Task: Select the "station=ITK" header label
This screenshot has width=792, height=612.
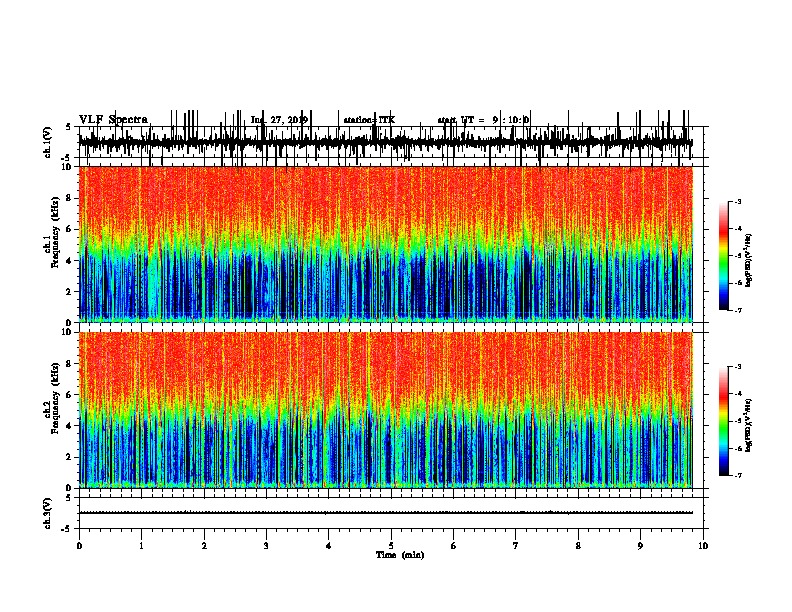Action: [x=369, y=120]
